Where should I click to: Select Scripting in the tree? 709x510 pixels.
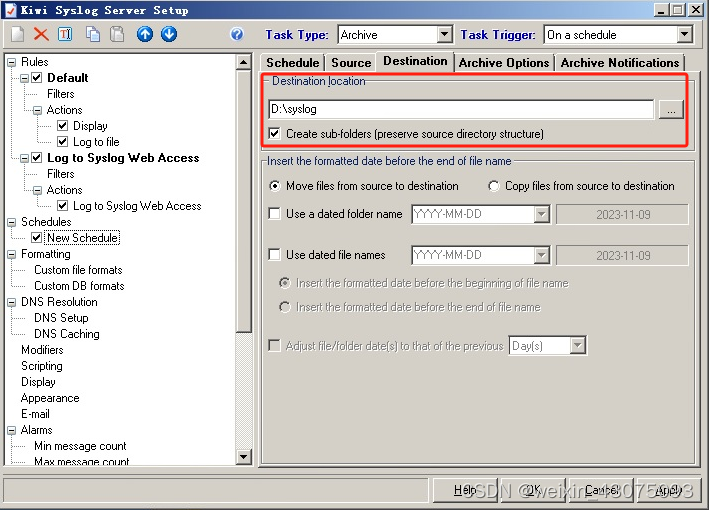click(42, 366)
